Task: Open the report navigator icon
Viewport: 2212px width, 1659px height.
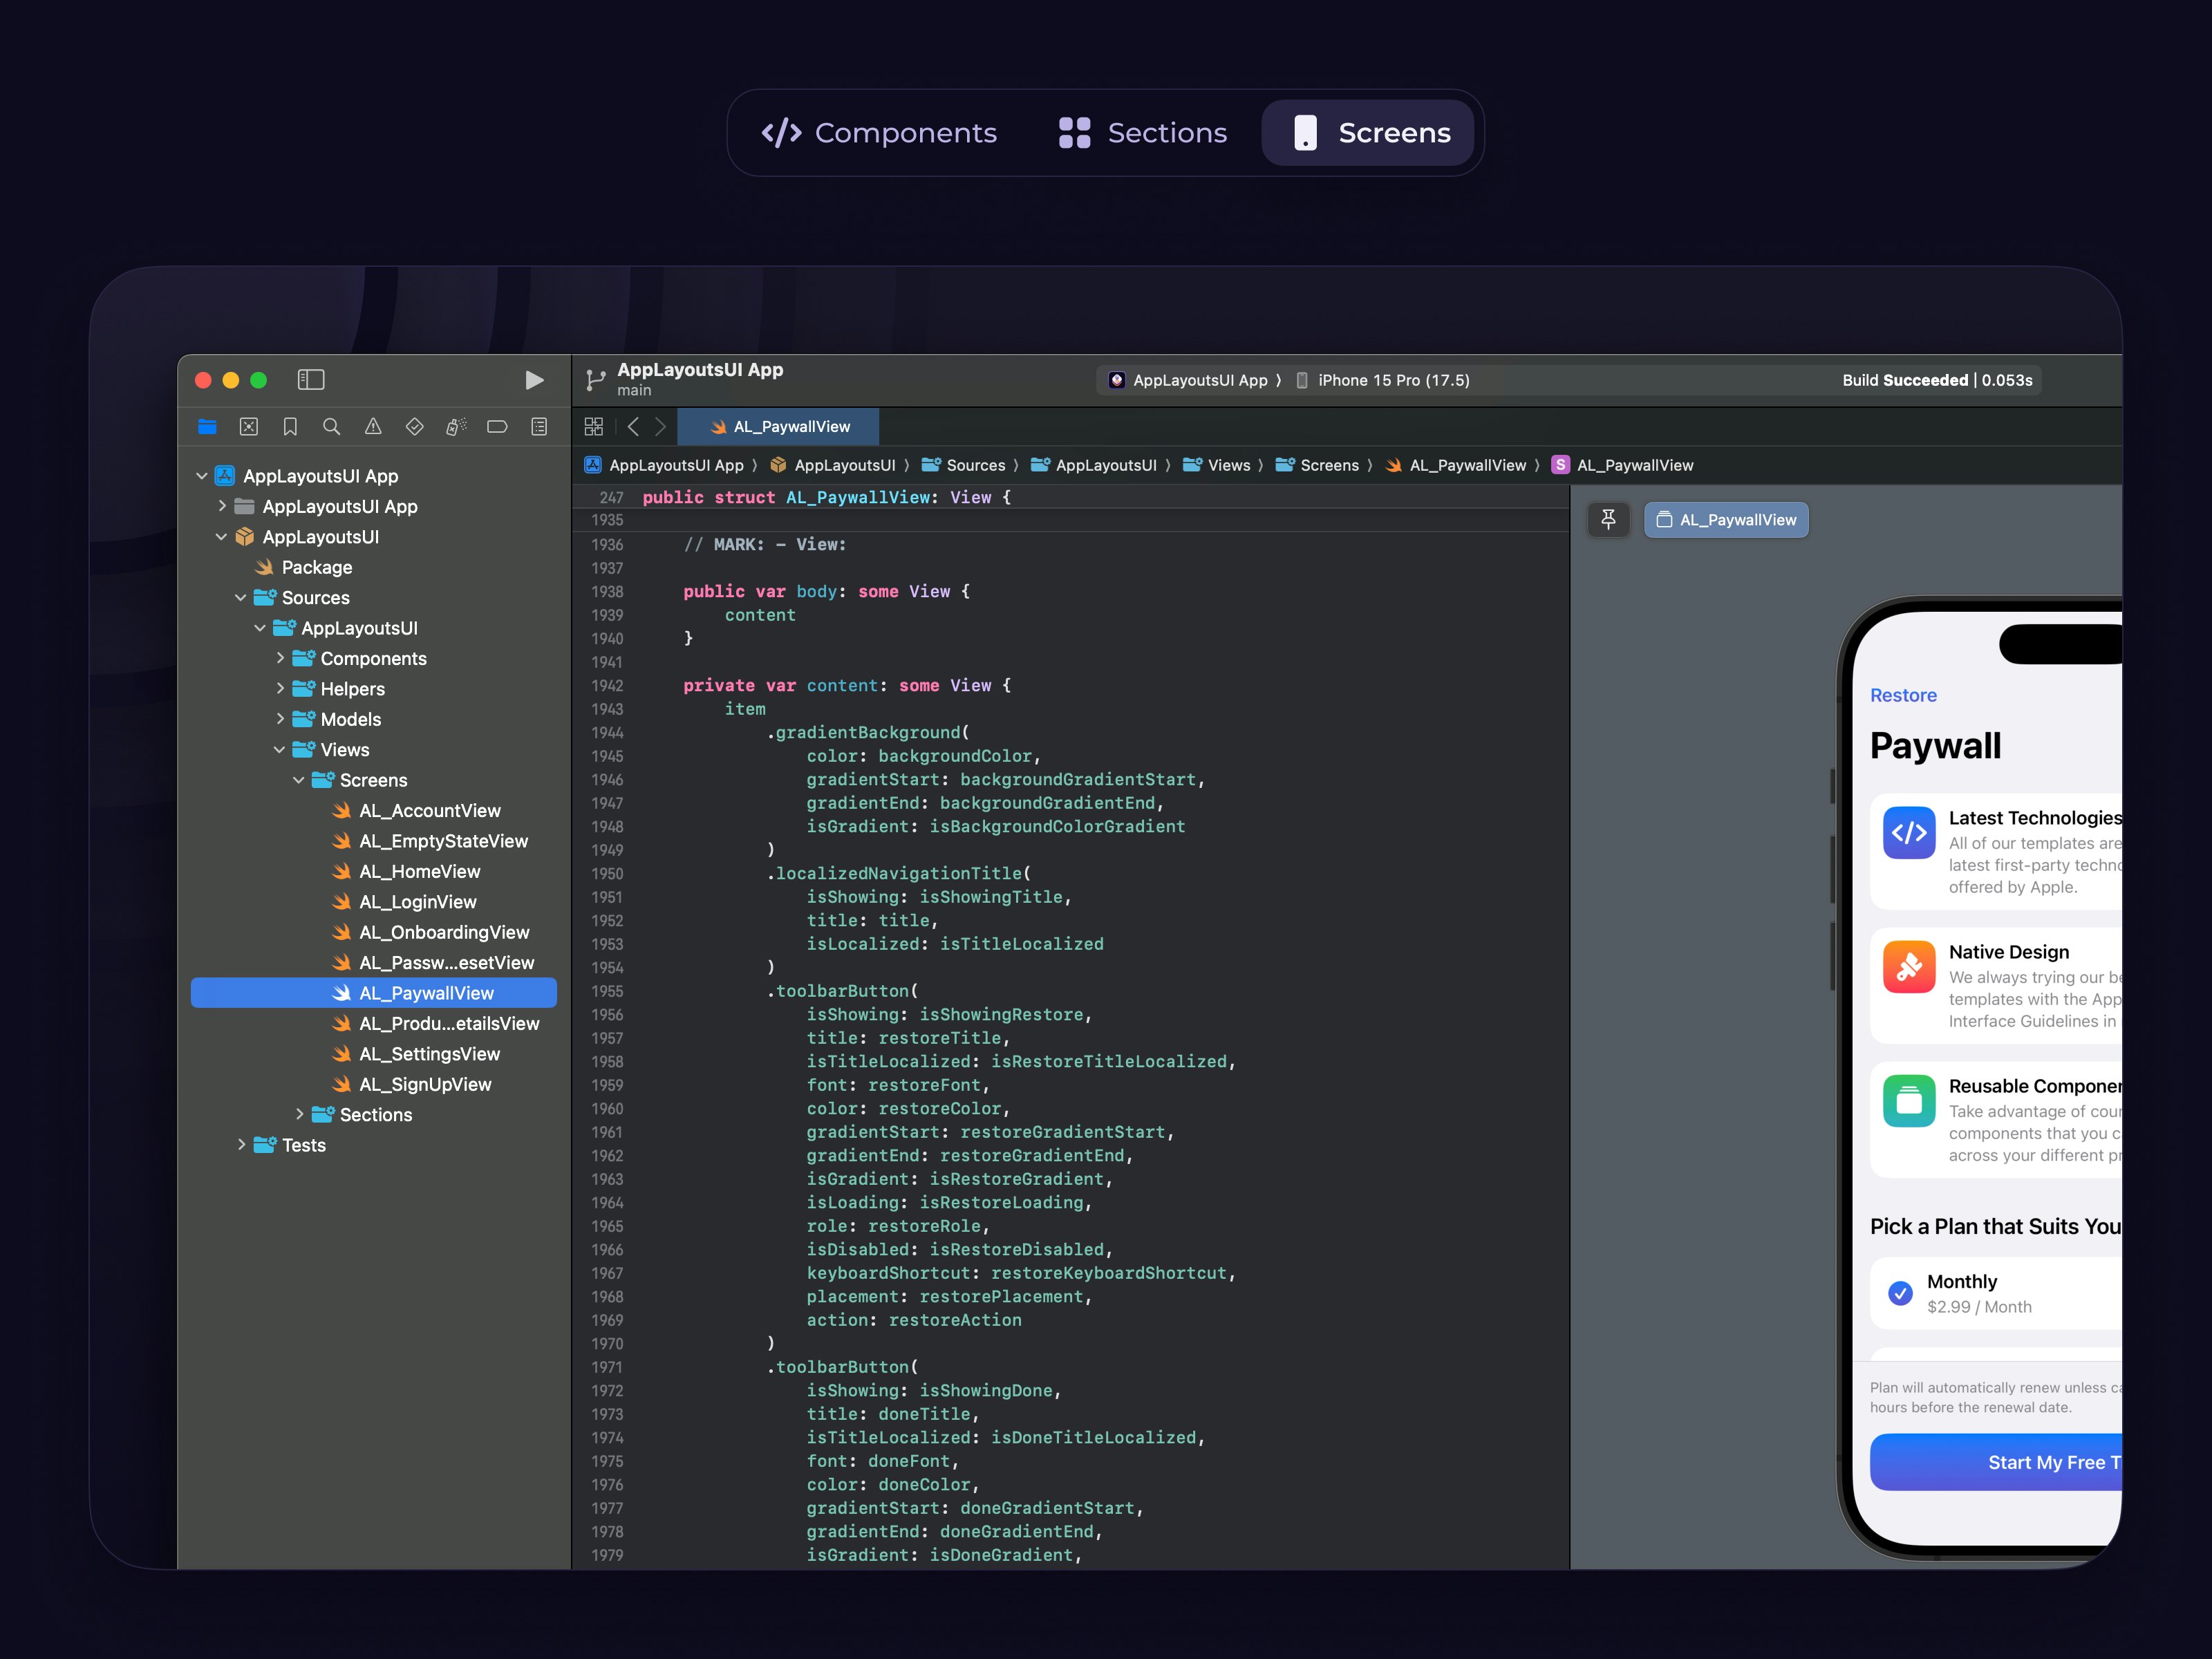Action: click(539, 427)
